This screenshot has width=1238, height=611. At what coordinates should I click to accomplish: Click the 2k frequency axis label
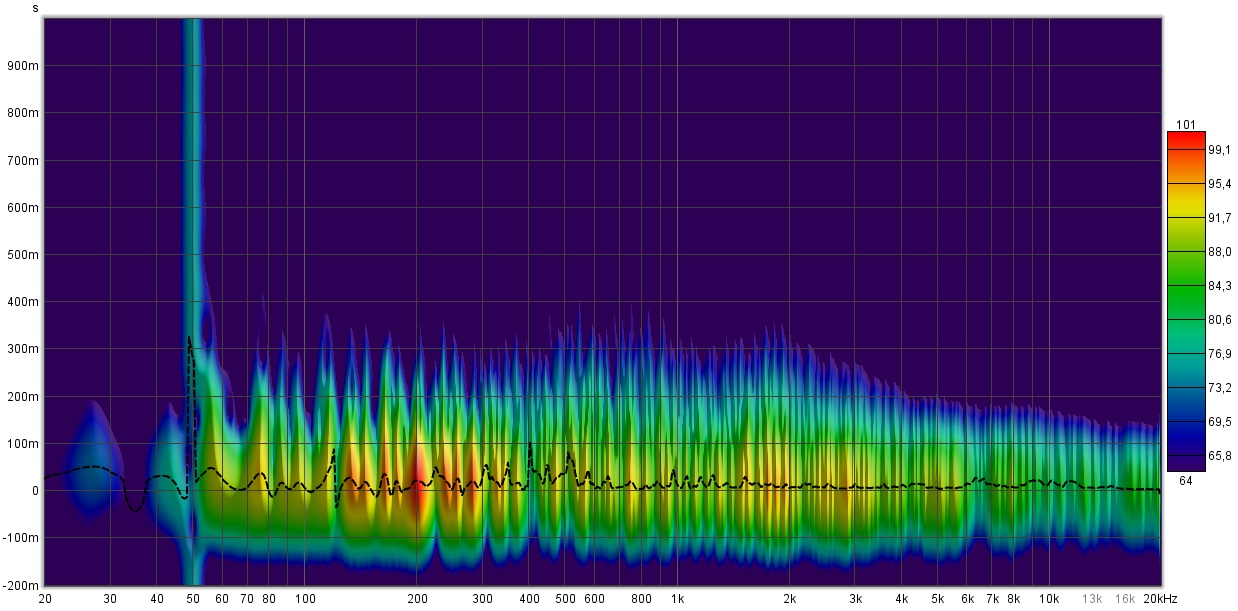click(789, 599)
